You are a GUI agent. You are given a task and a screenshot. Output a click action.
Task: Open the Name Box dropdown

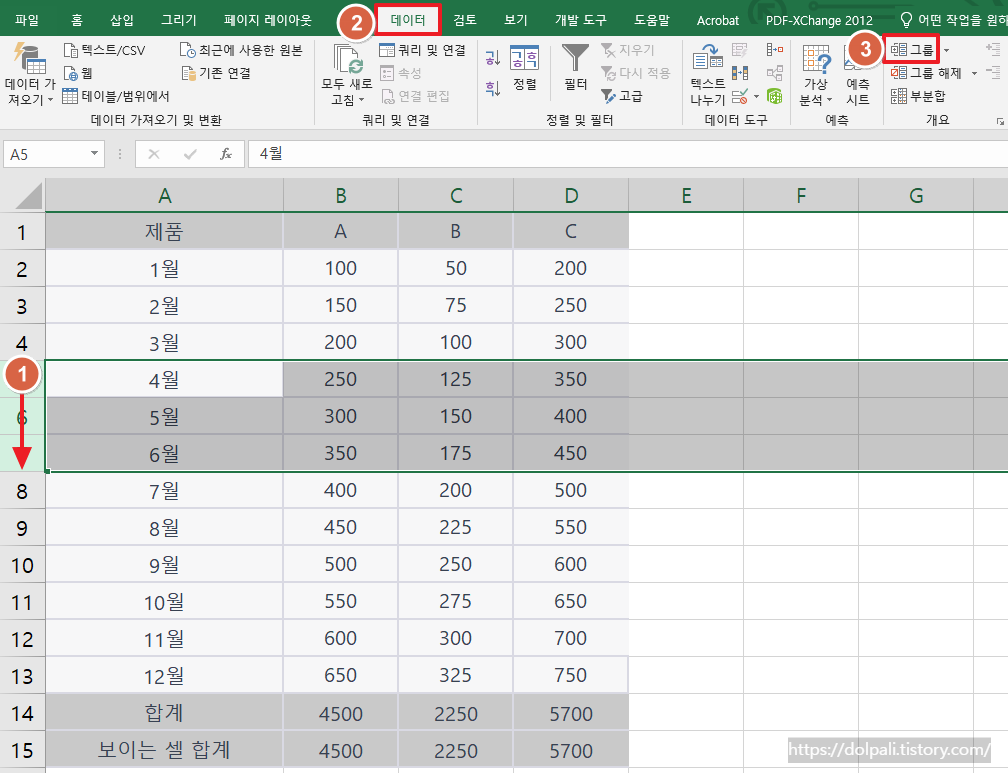(x=94, y=154)
